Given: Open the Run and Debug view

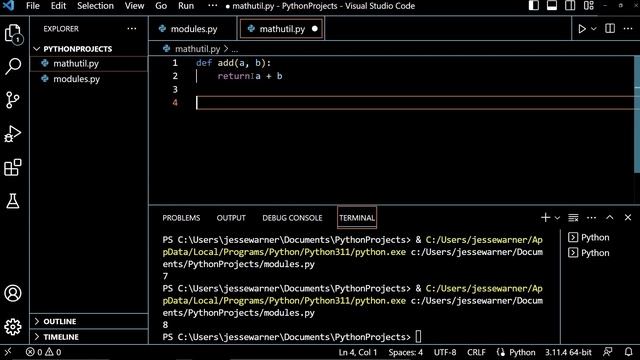Looking at the screenshot, I should 13,133.
